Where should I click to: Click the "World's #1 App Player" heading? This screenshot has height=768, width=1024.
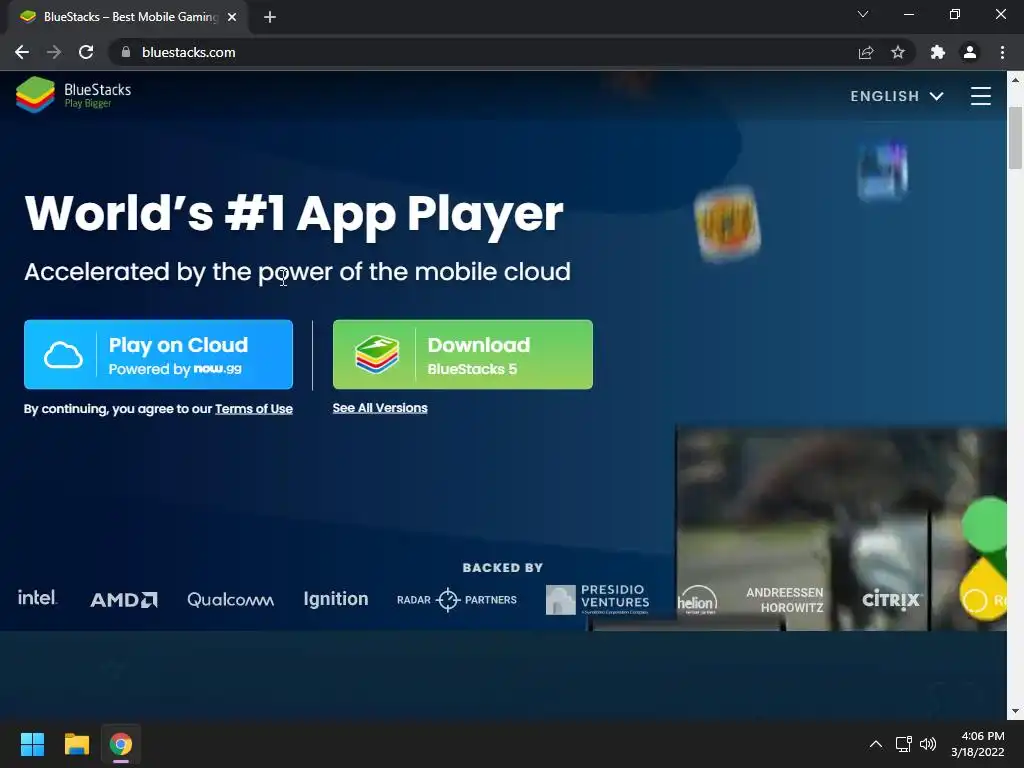294,214
